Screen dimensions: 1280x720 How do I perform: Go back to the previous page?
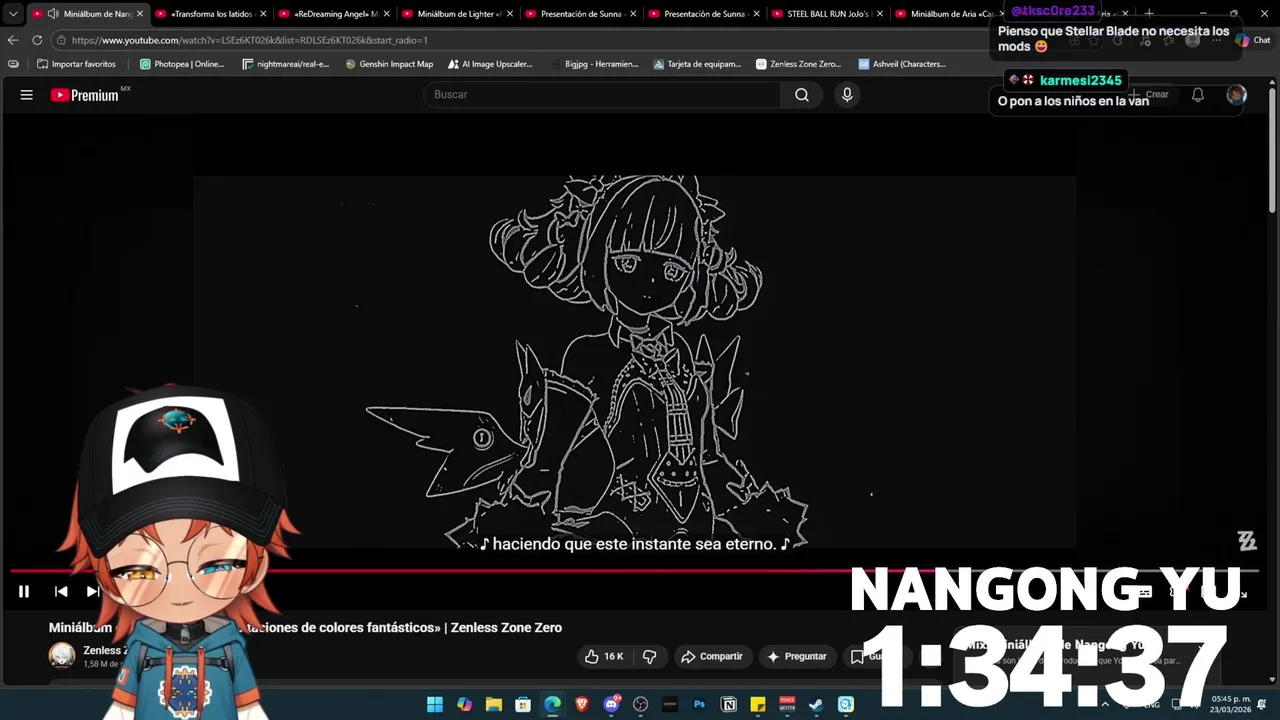click(13, 40)
